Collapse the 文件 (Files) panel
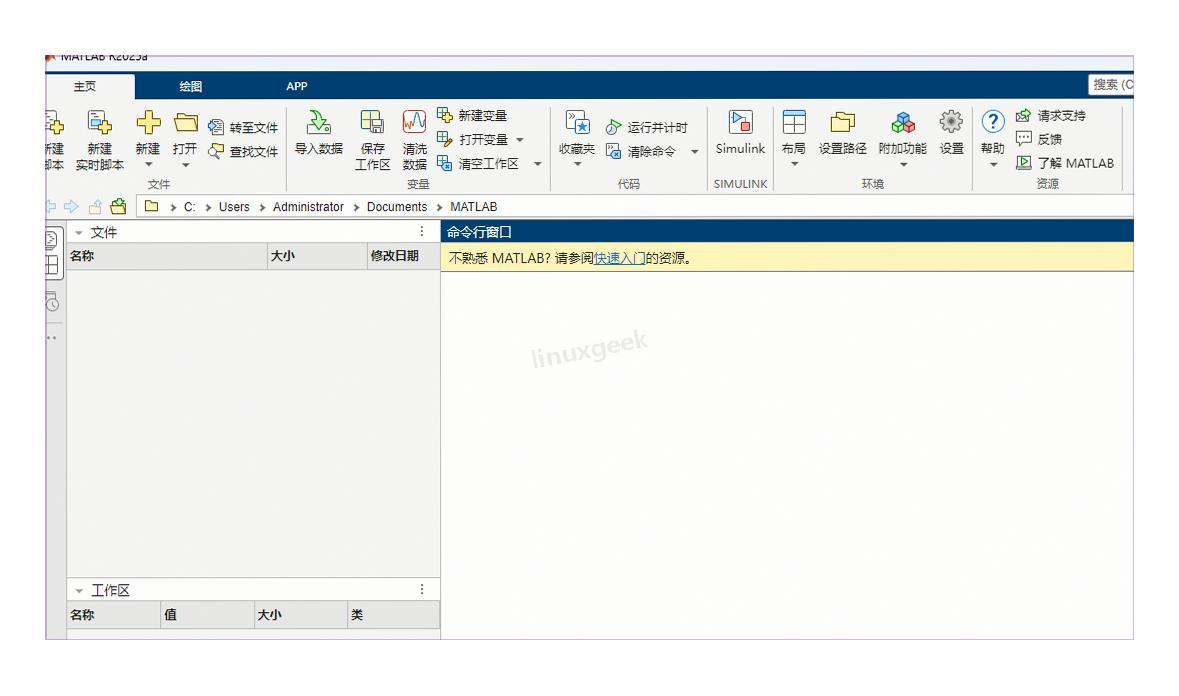1179x696 pixels. (x=80, y=233)
